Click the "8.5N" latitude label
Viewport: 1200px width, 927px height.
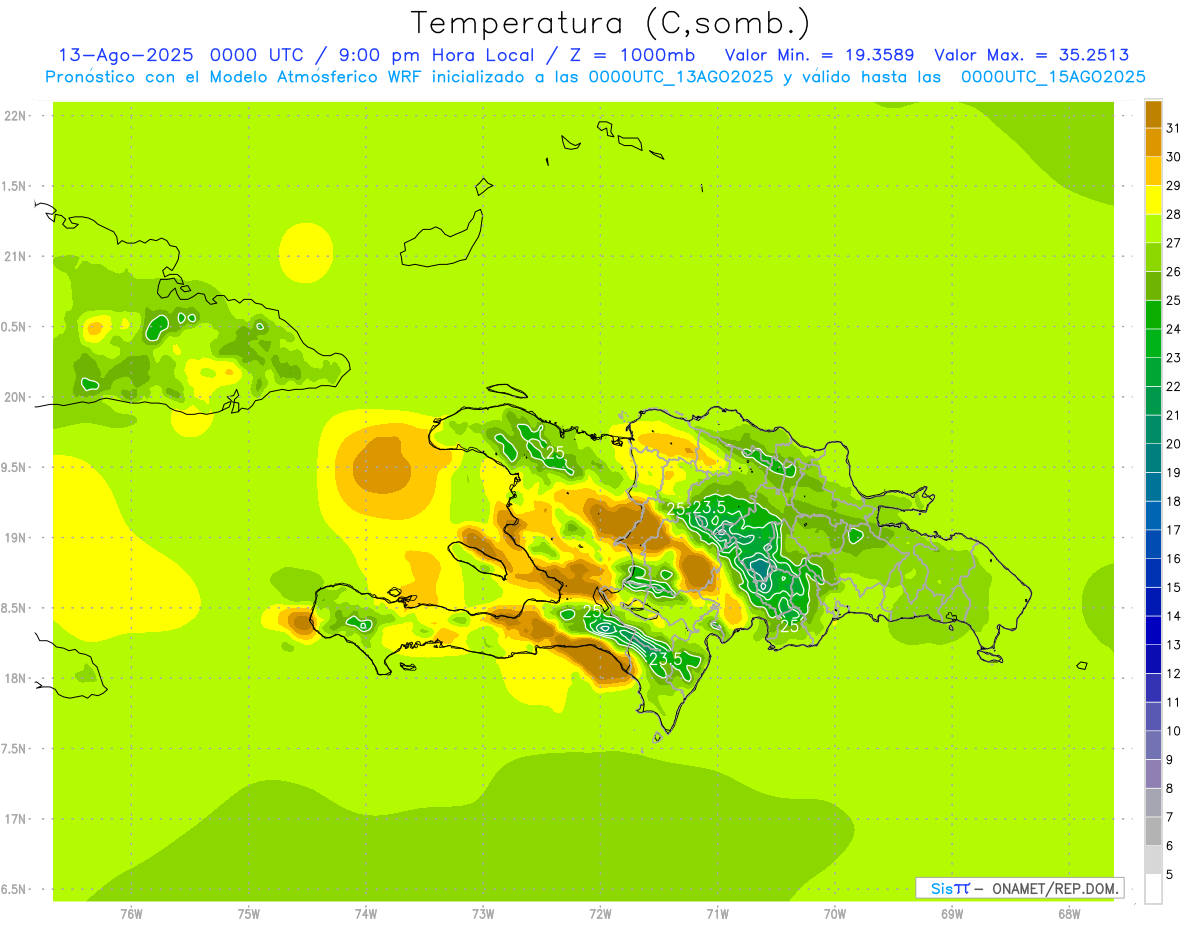click(x=14, y=608)
